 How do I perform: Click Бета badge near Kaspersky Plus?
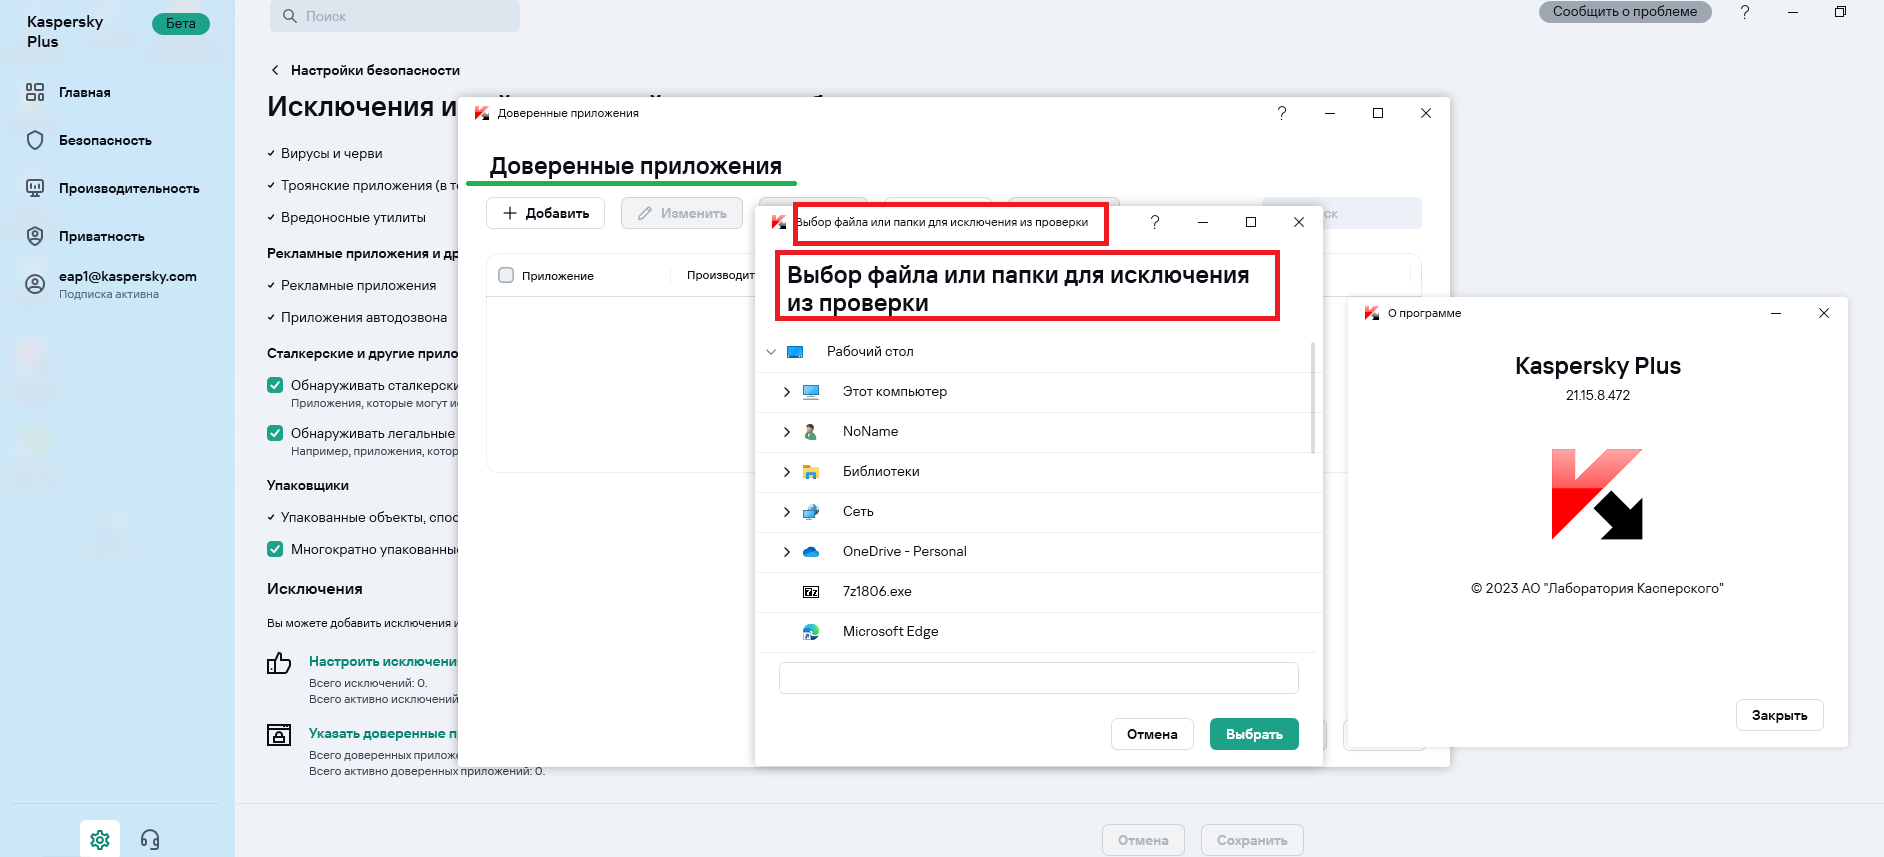pos(181,23)
